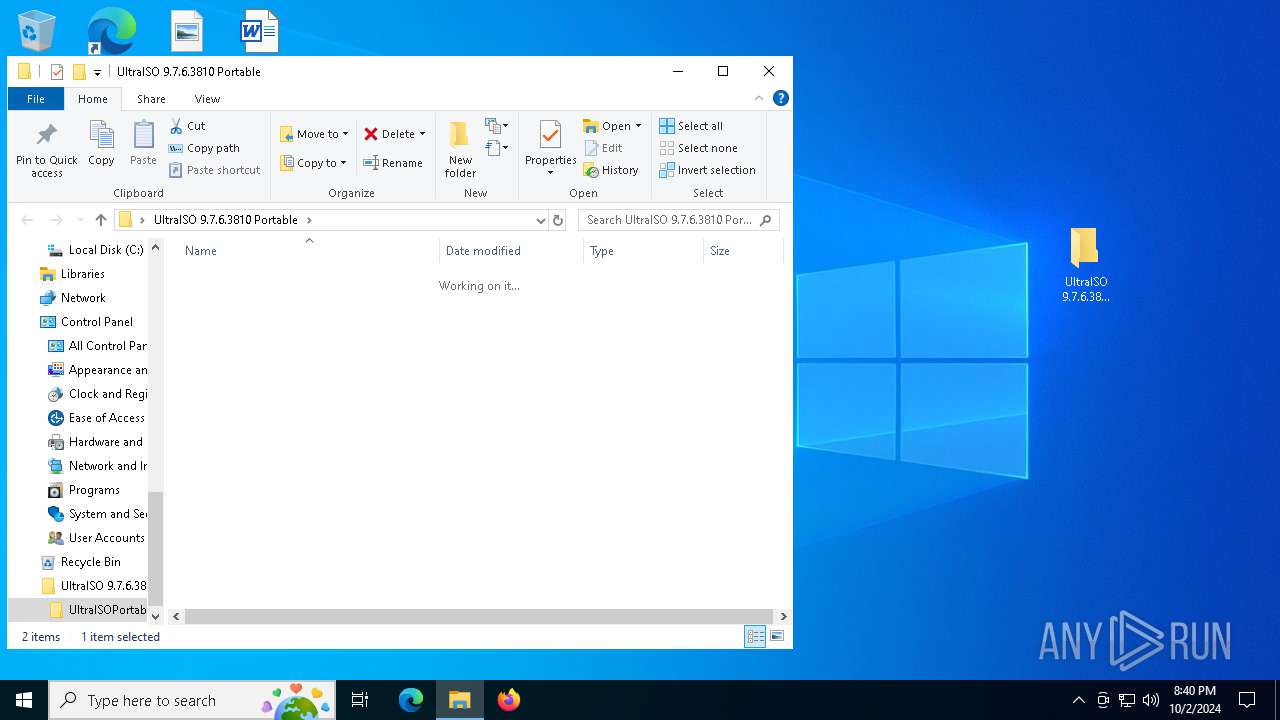This screenshot has width=1280, height=720.
Task: Click Paste shortcut in ribbon
Action: (215, 170)
